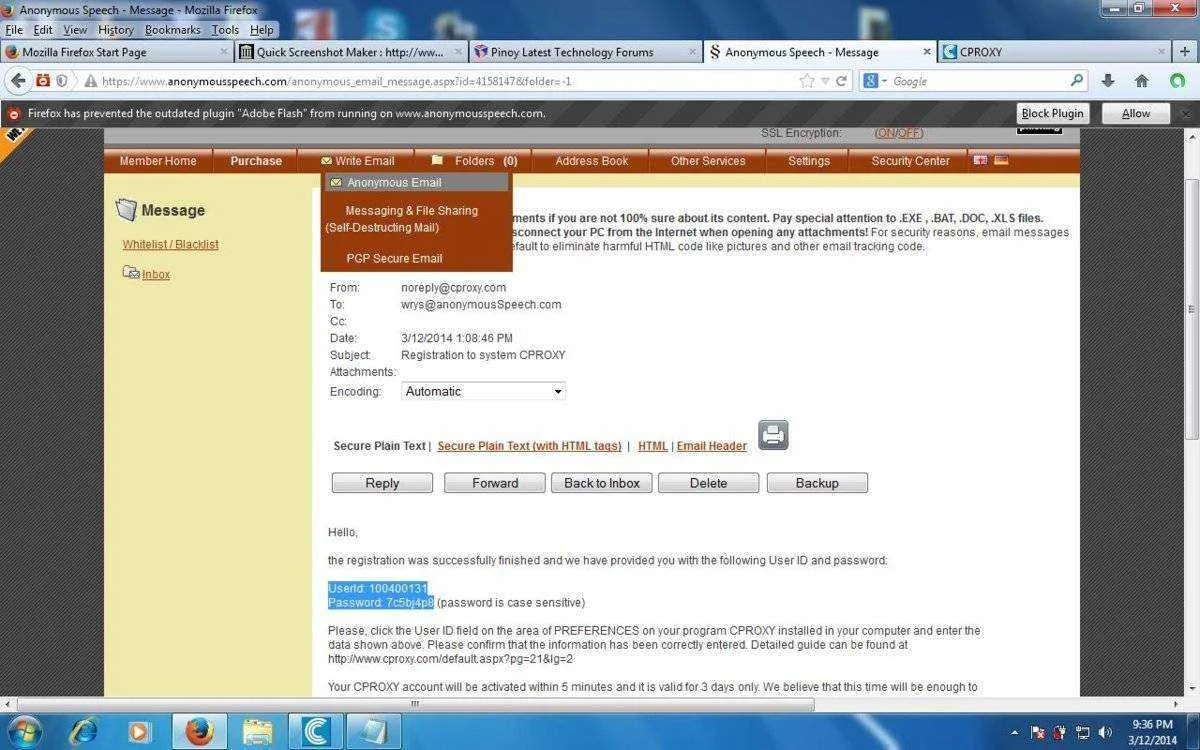Switch to Quick Screenshot Maker tab
Screen dimensions: 1200x750
[x=351, y=52]
